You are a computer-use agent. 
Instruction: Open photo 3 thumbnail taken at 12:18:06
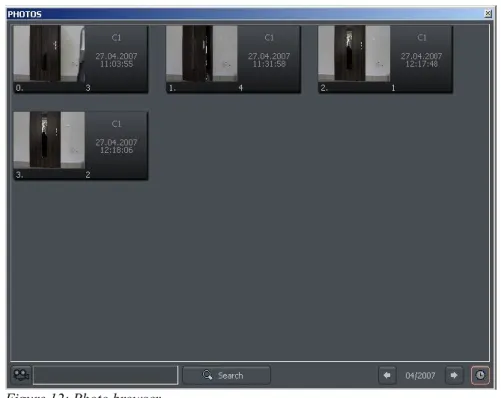tap(49, 140)
